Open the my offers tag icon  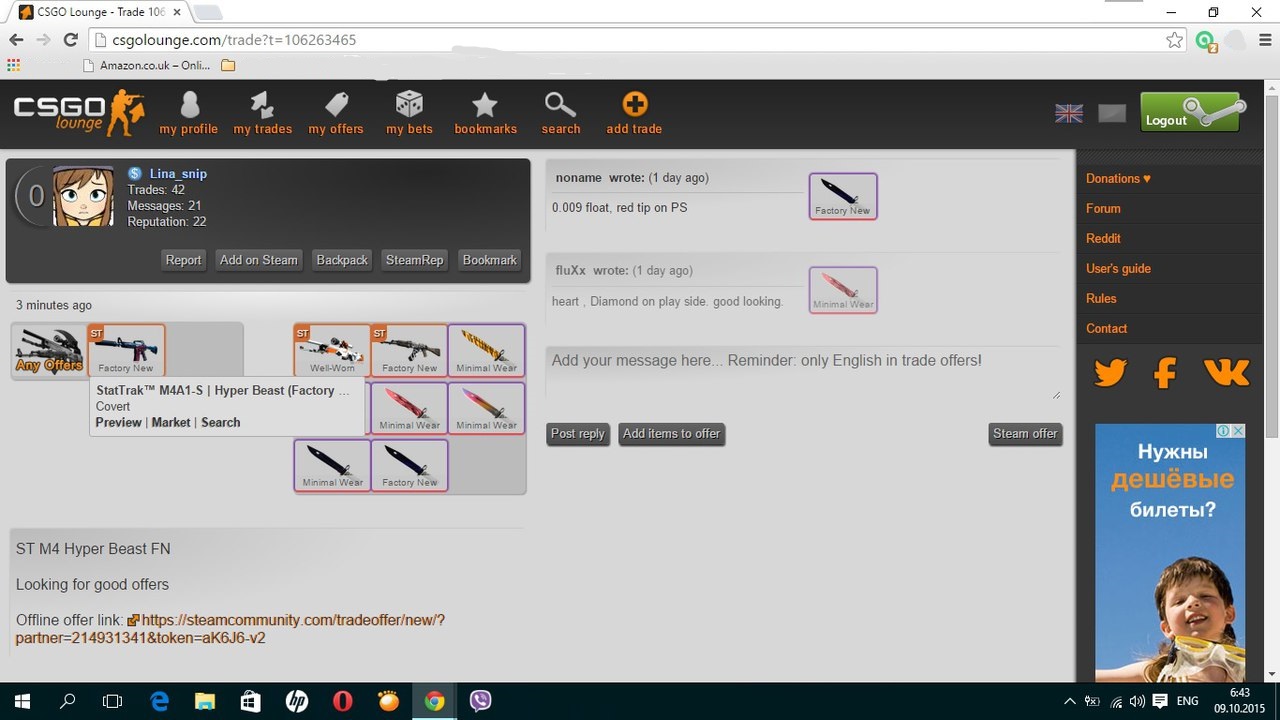click(x=336, y=104)
